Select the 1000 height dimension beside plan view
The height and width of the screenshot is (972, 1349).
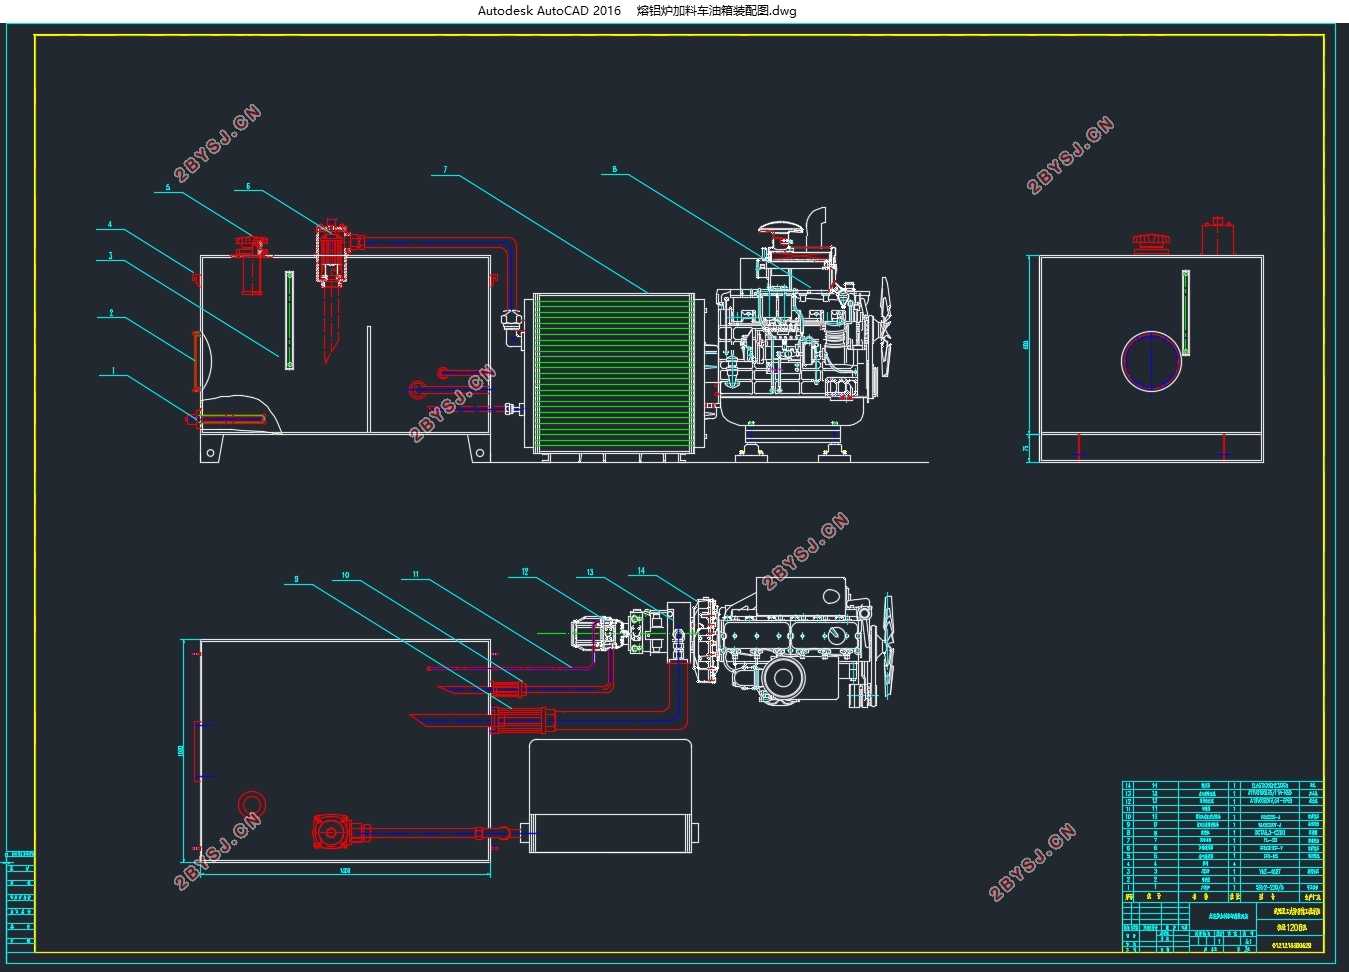coord(181,750)
